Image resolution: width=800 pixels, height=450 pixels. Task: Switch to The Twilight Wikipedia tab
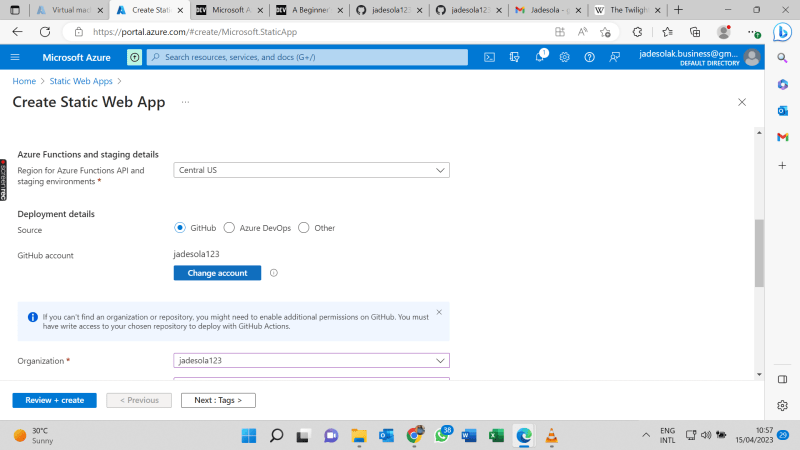click(x=627, y=10)
